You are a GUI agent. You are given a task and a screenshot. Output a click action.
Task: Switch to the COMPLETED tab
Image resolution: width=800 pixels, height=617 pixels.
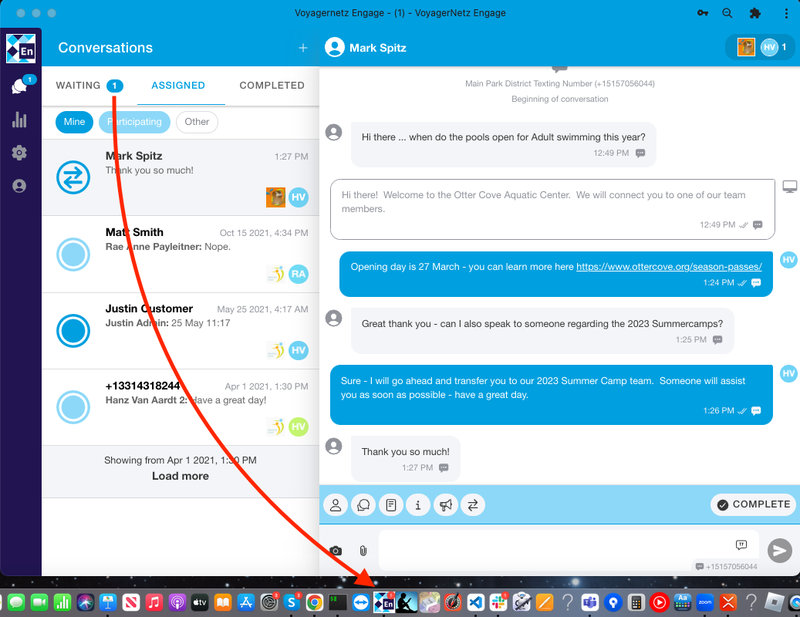pyautogui.click(x=272, y=86)
